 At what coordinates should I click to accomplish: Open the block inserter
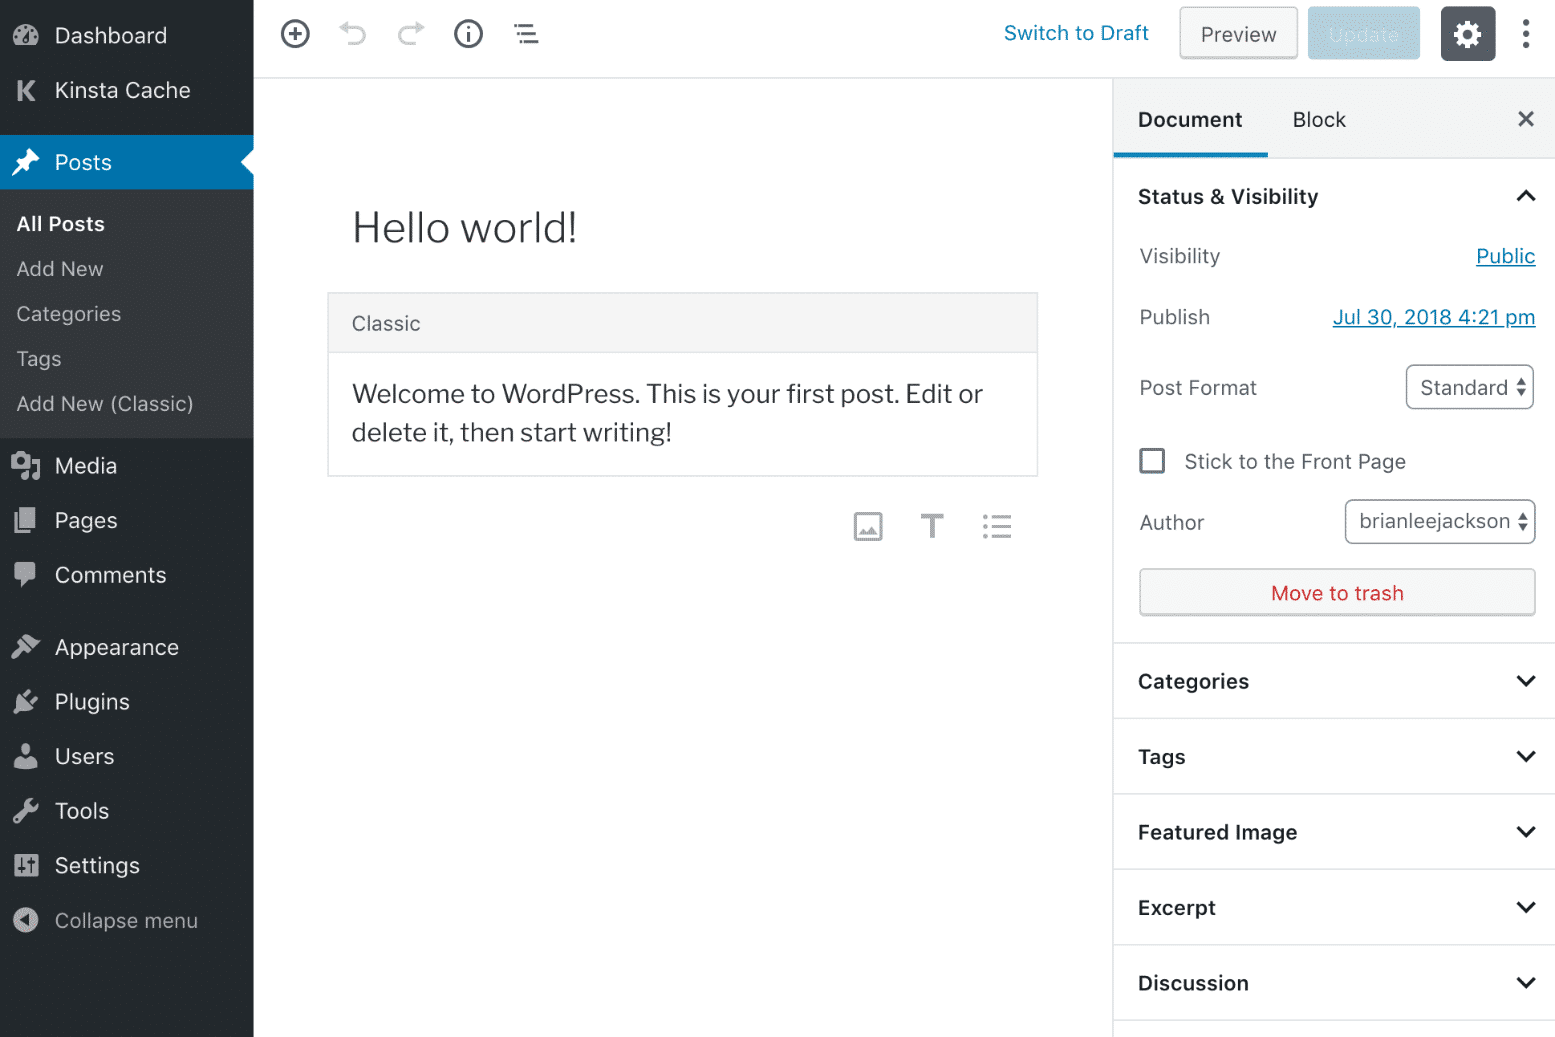tap(295, 33)
